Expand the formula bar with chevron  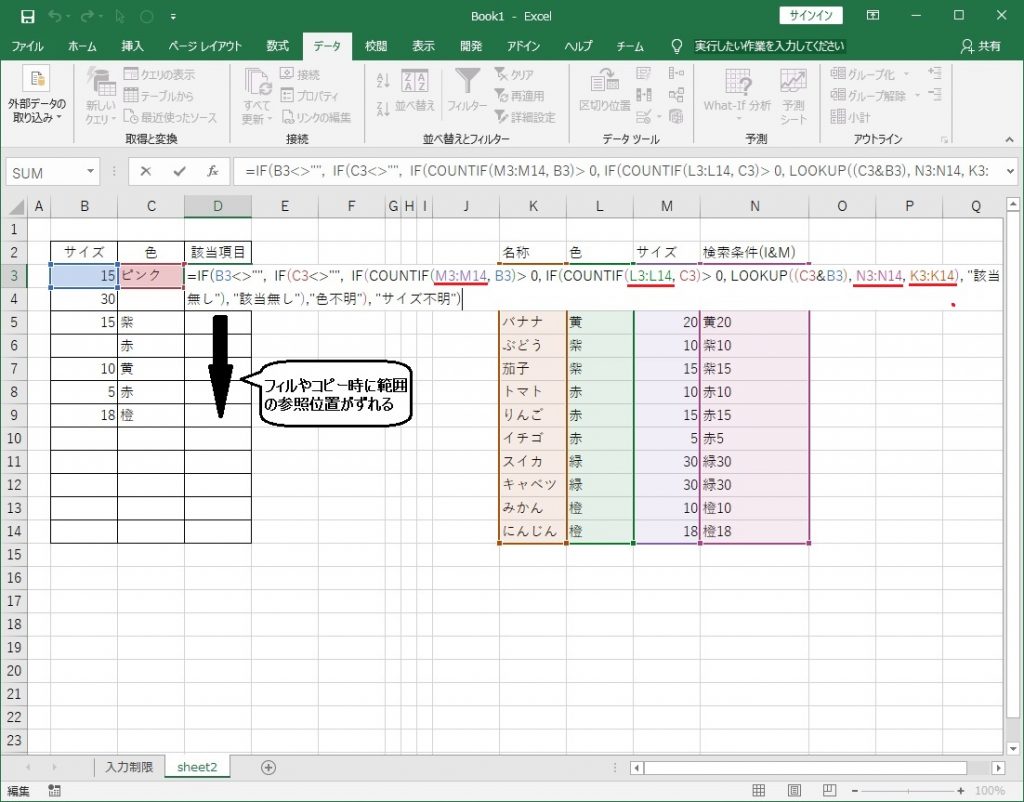[1010, 172]
